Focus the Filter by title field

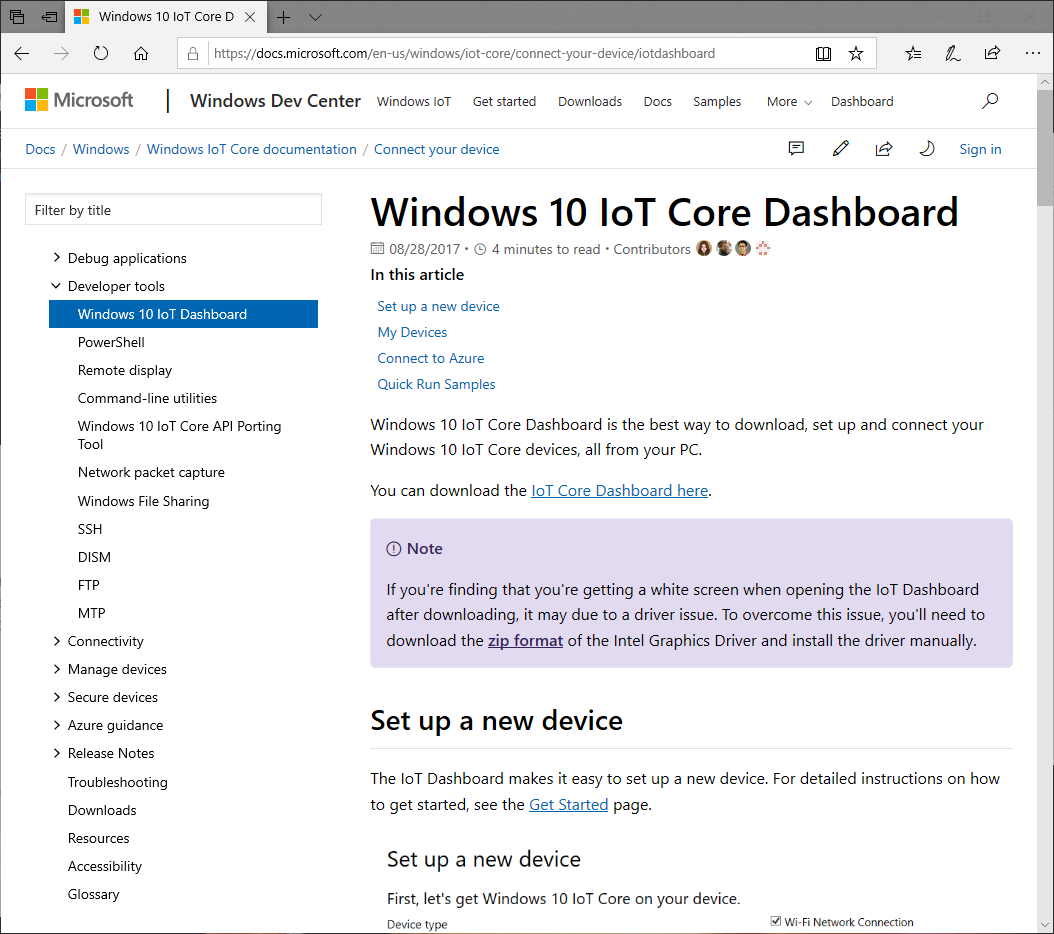(173, 210)
